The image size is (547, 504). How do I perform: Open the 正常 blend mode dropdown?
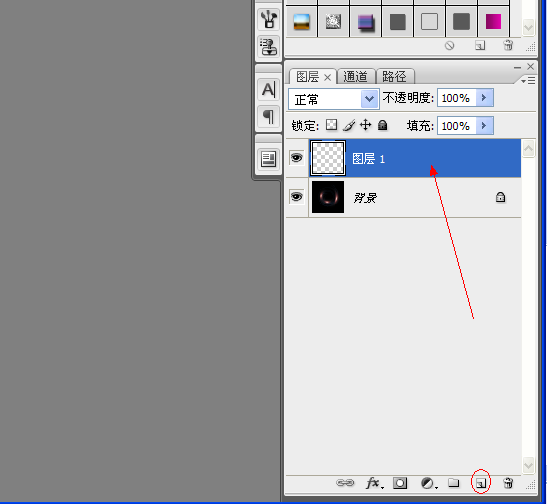(334, 99)
